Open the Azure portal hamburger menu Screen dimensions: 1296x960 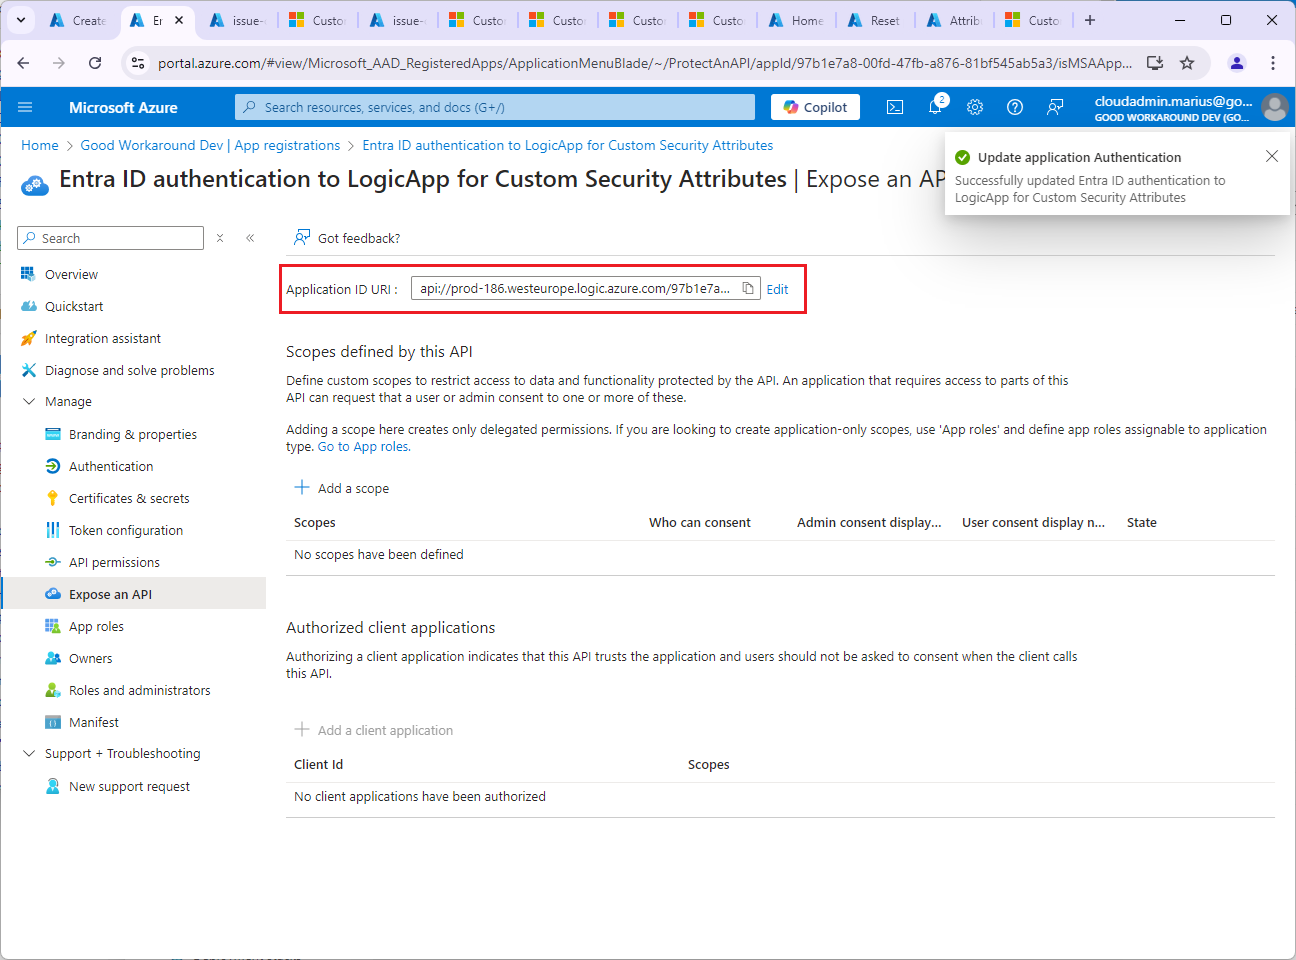(x=25, y=107)
